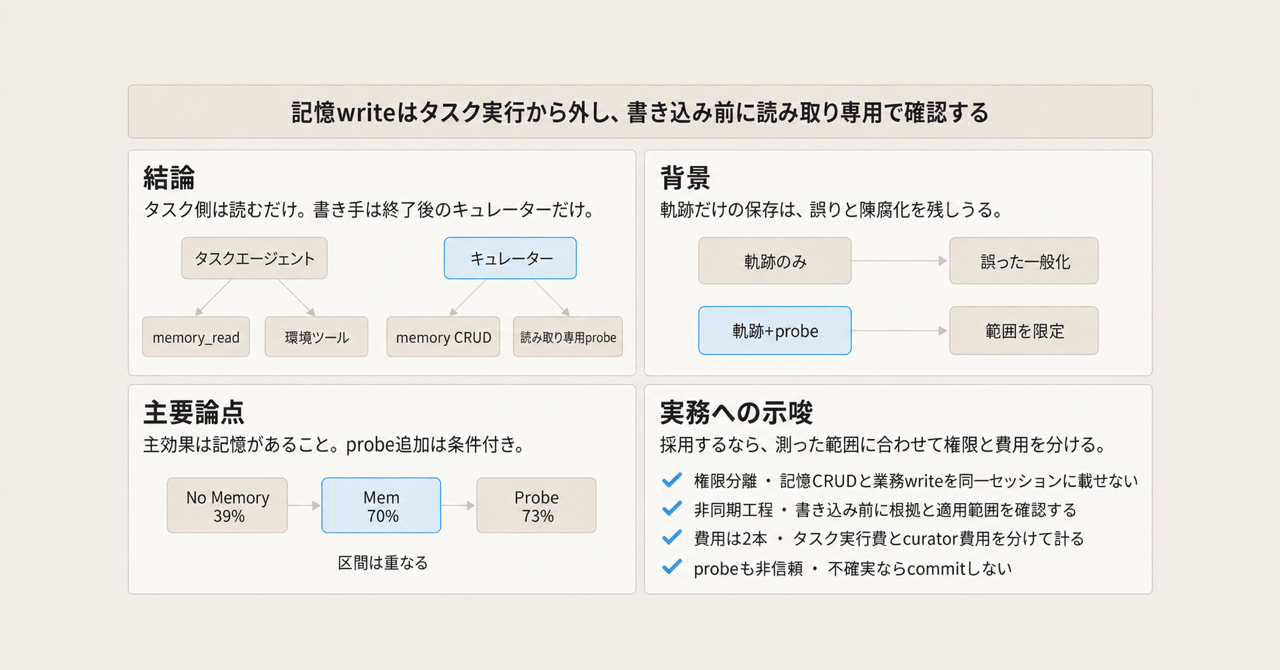Viewport: 1280px width, 670px height.
Task: Click the 誤った一般化 box
Action: click(1024, 261)
